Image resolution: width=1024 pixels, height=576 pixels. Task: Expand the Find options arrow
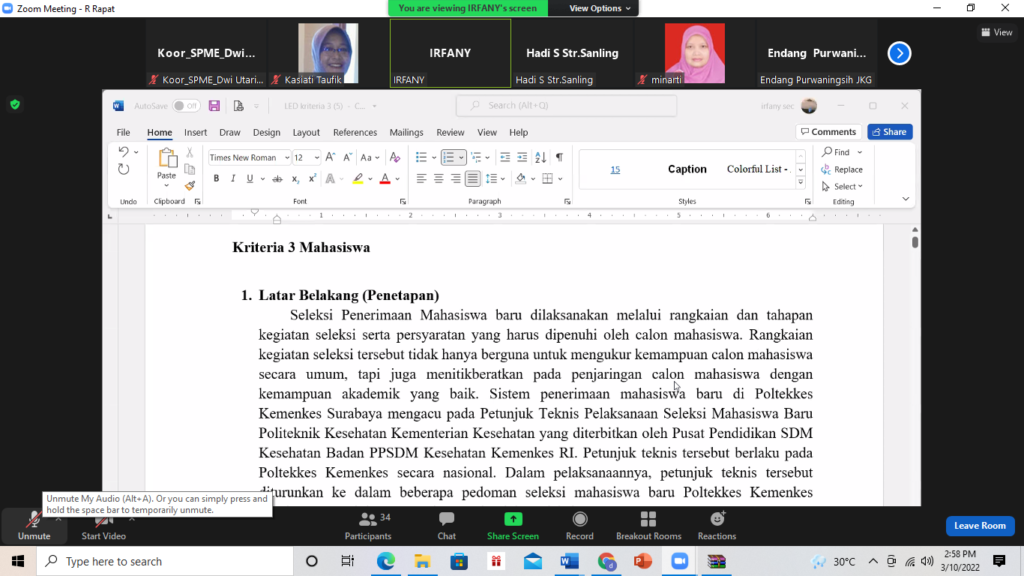859,152
